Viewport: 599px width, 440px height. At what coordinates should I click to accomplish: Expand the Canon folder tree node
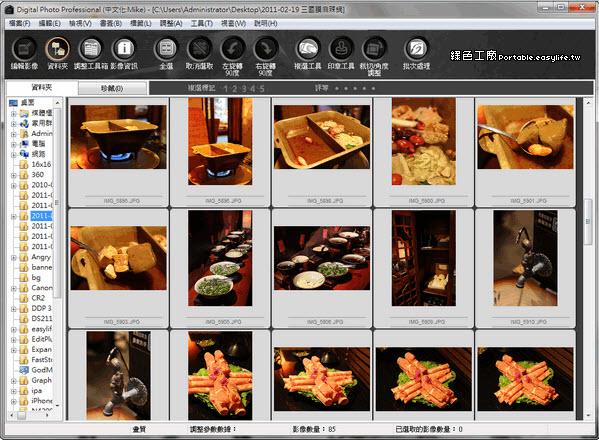pyautogui.click(x=14, y=289)
